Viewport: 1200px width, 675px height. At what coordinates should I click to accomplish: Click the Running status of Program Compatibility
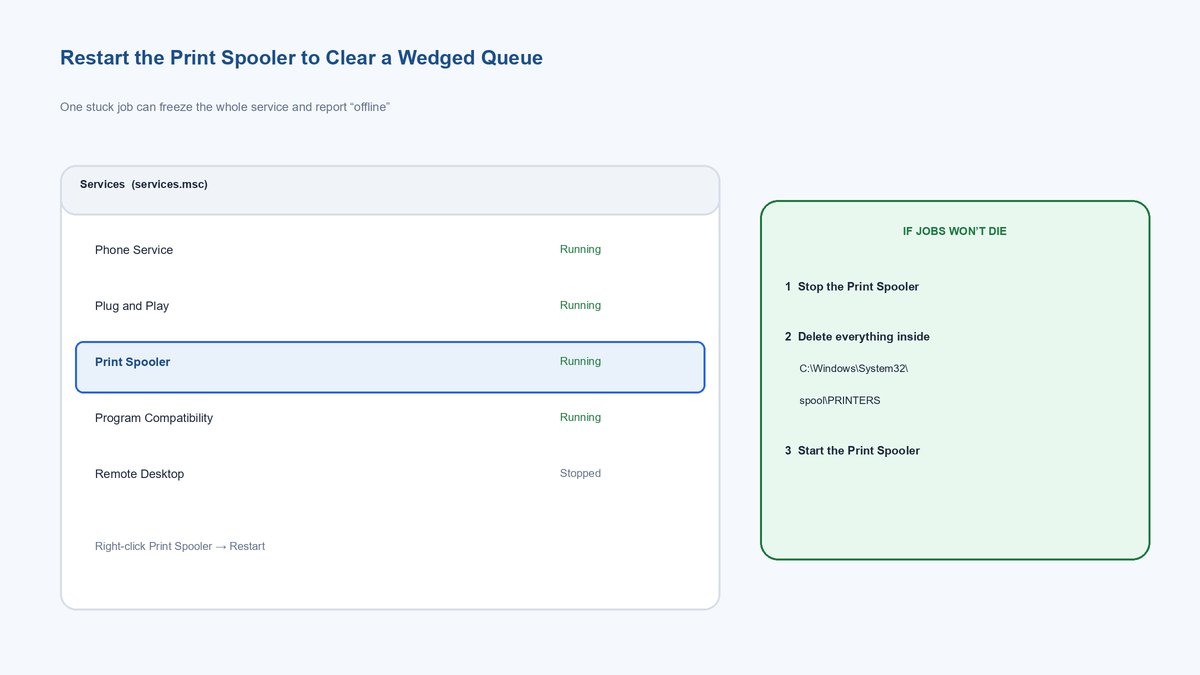tap(580, 417)
